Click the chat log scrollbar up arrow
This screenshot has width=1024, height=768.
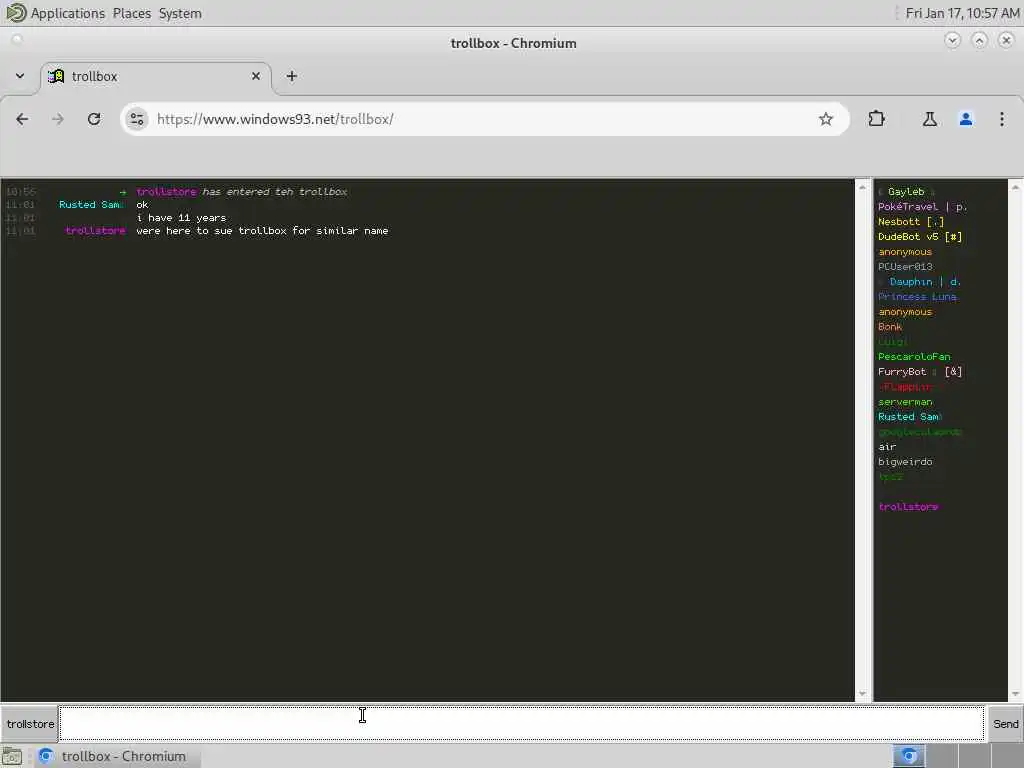click(862, 187)
